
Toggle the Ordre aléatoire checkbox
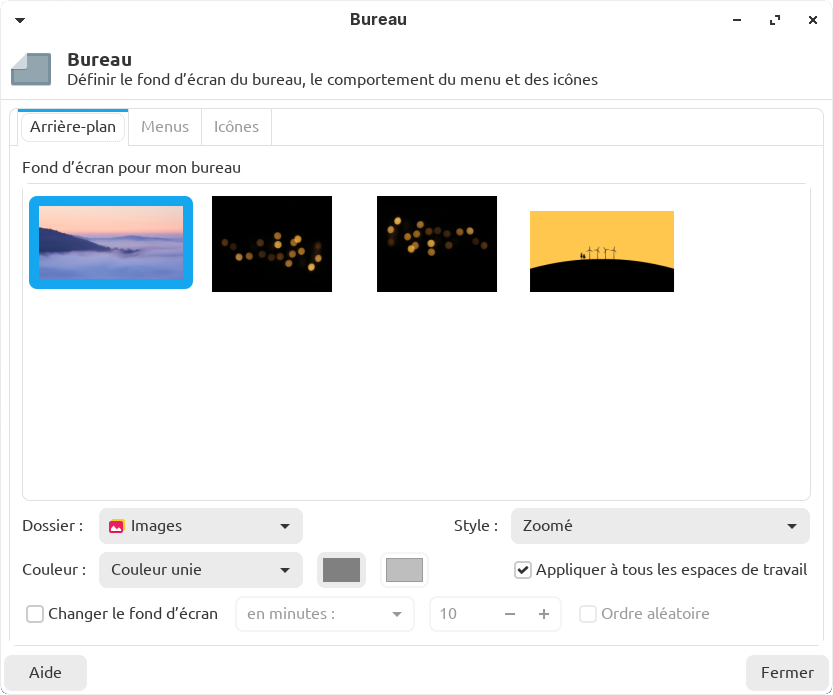tap(588, 614)
